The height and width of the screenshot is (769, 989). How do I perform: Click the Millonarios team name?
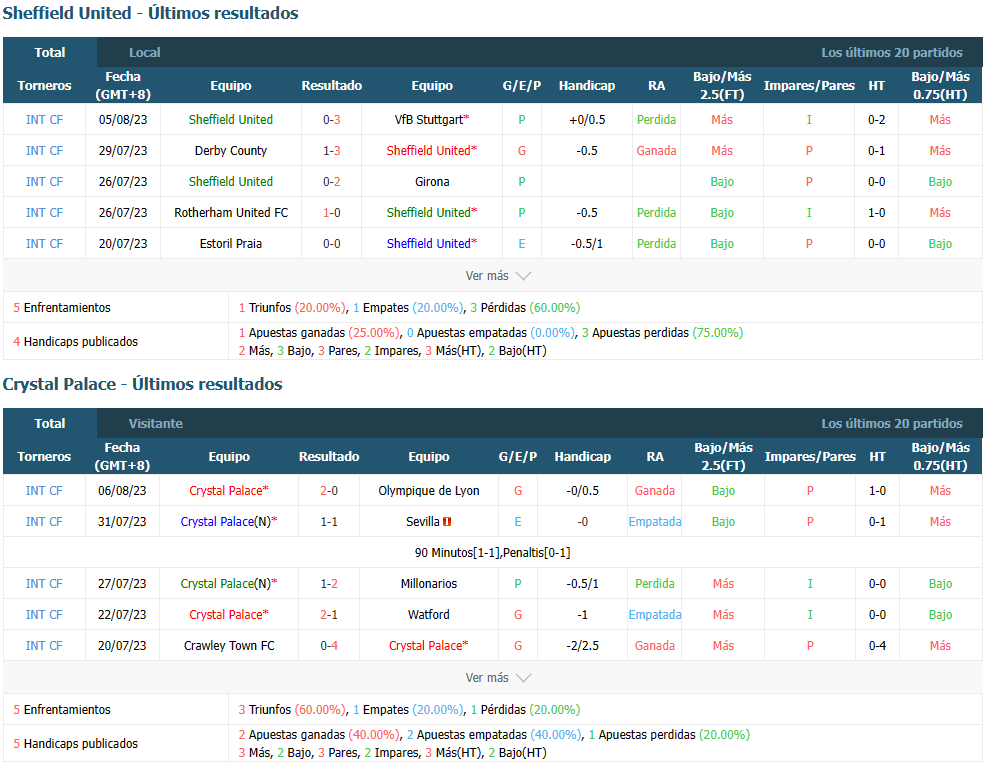[x=429, y=583]
